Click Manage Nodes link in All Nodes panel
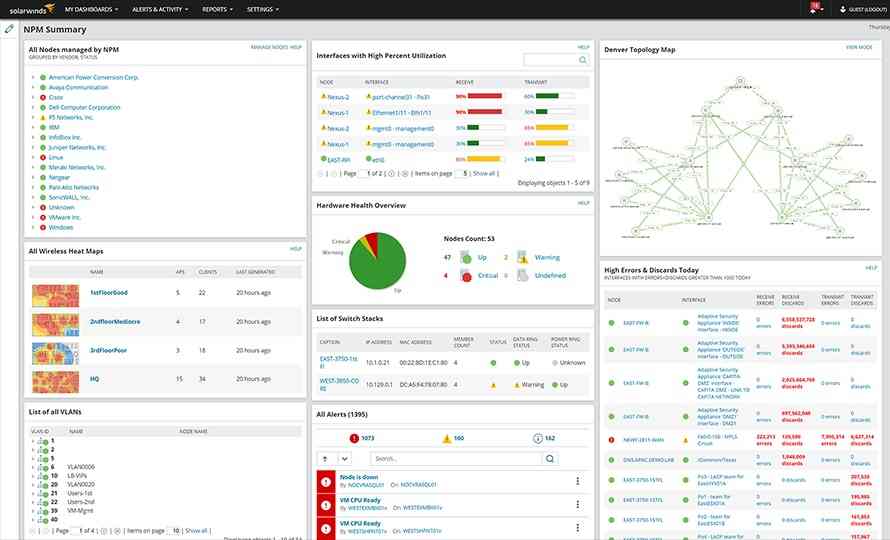The width and height of the screenshot is (890, 540). [270, 47]
